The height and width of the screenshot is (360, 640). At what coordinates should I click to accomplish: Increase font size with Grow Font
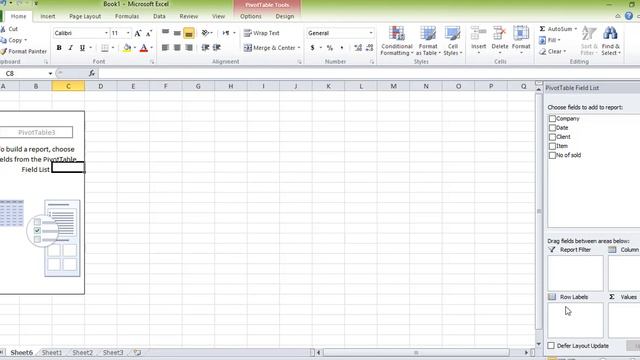tap(138, 33)
